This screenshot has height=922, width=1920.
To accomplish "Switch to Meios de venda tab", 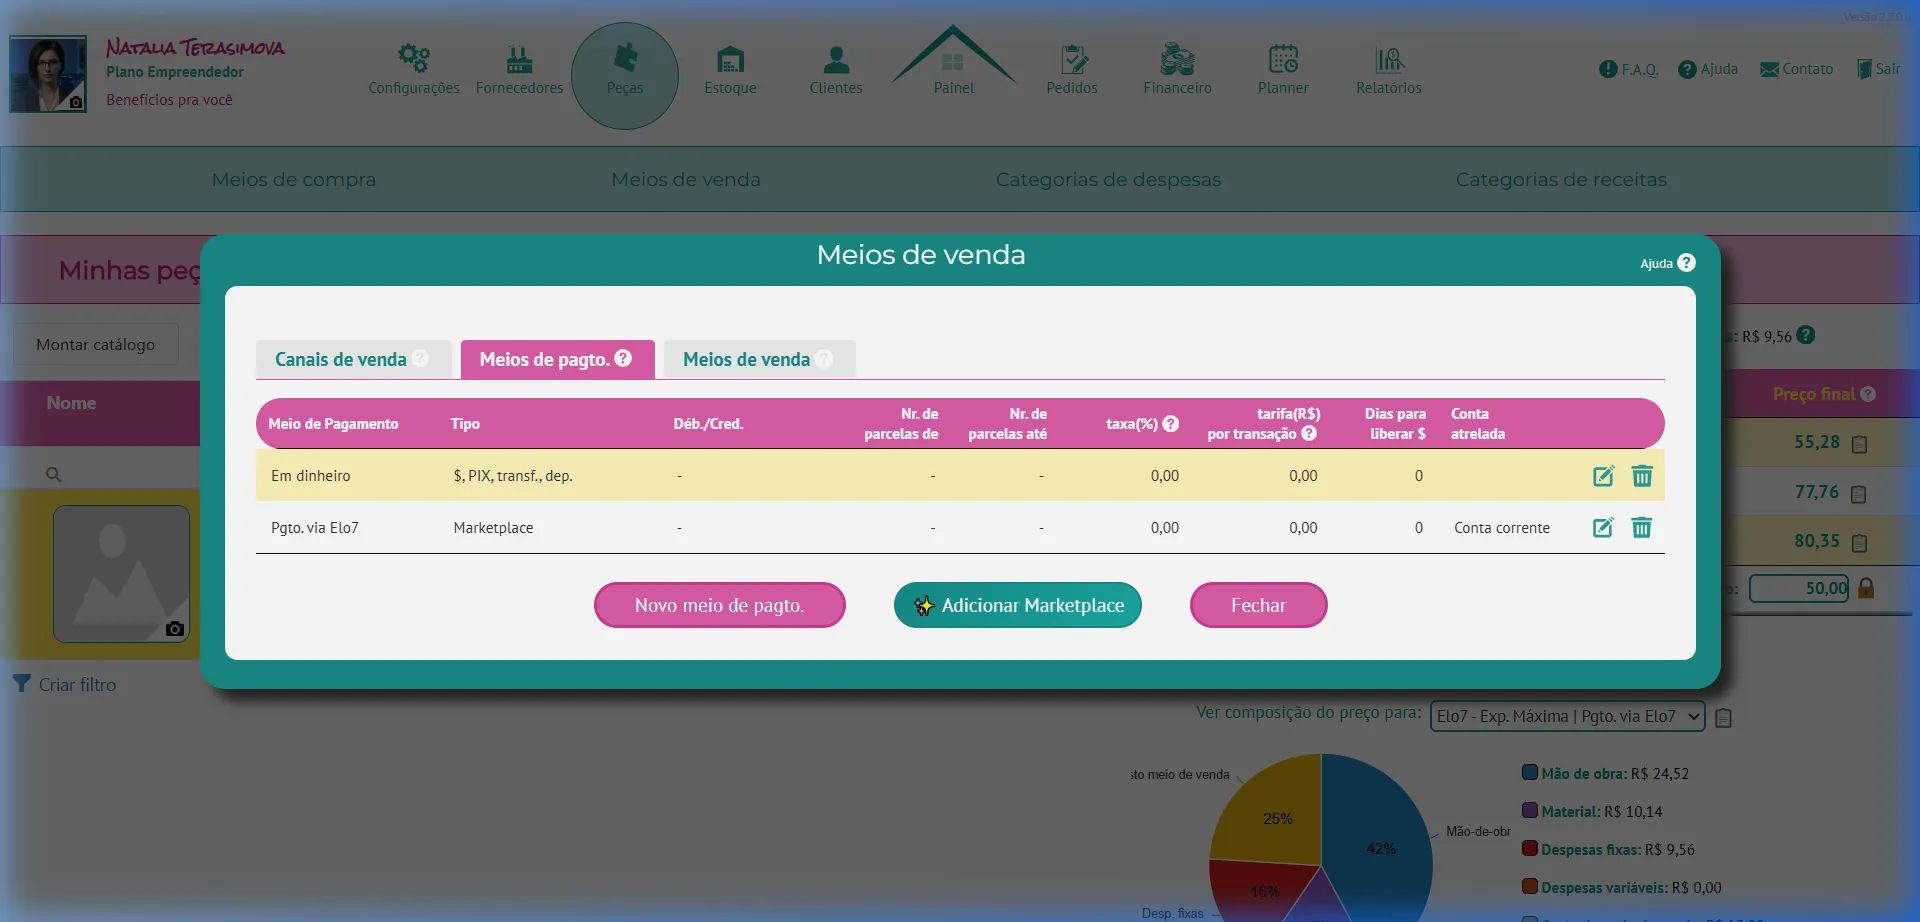I will pyautogui.click(x=746, y=360).
